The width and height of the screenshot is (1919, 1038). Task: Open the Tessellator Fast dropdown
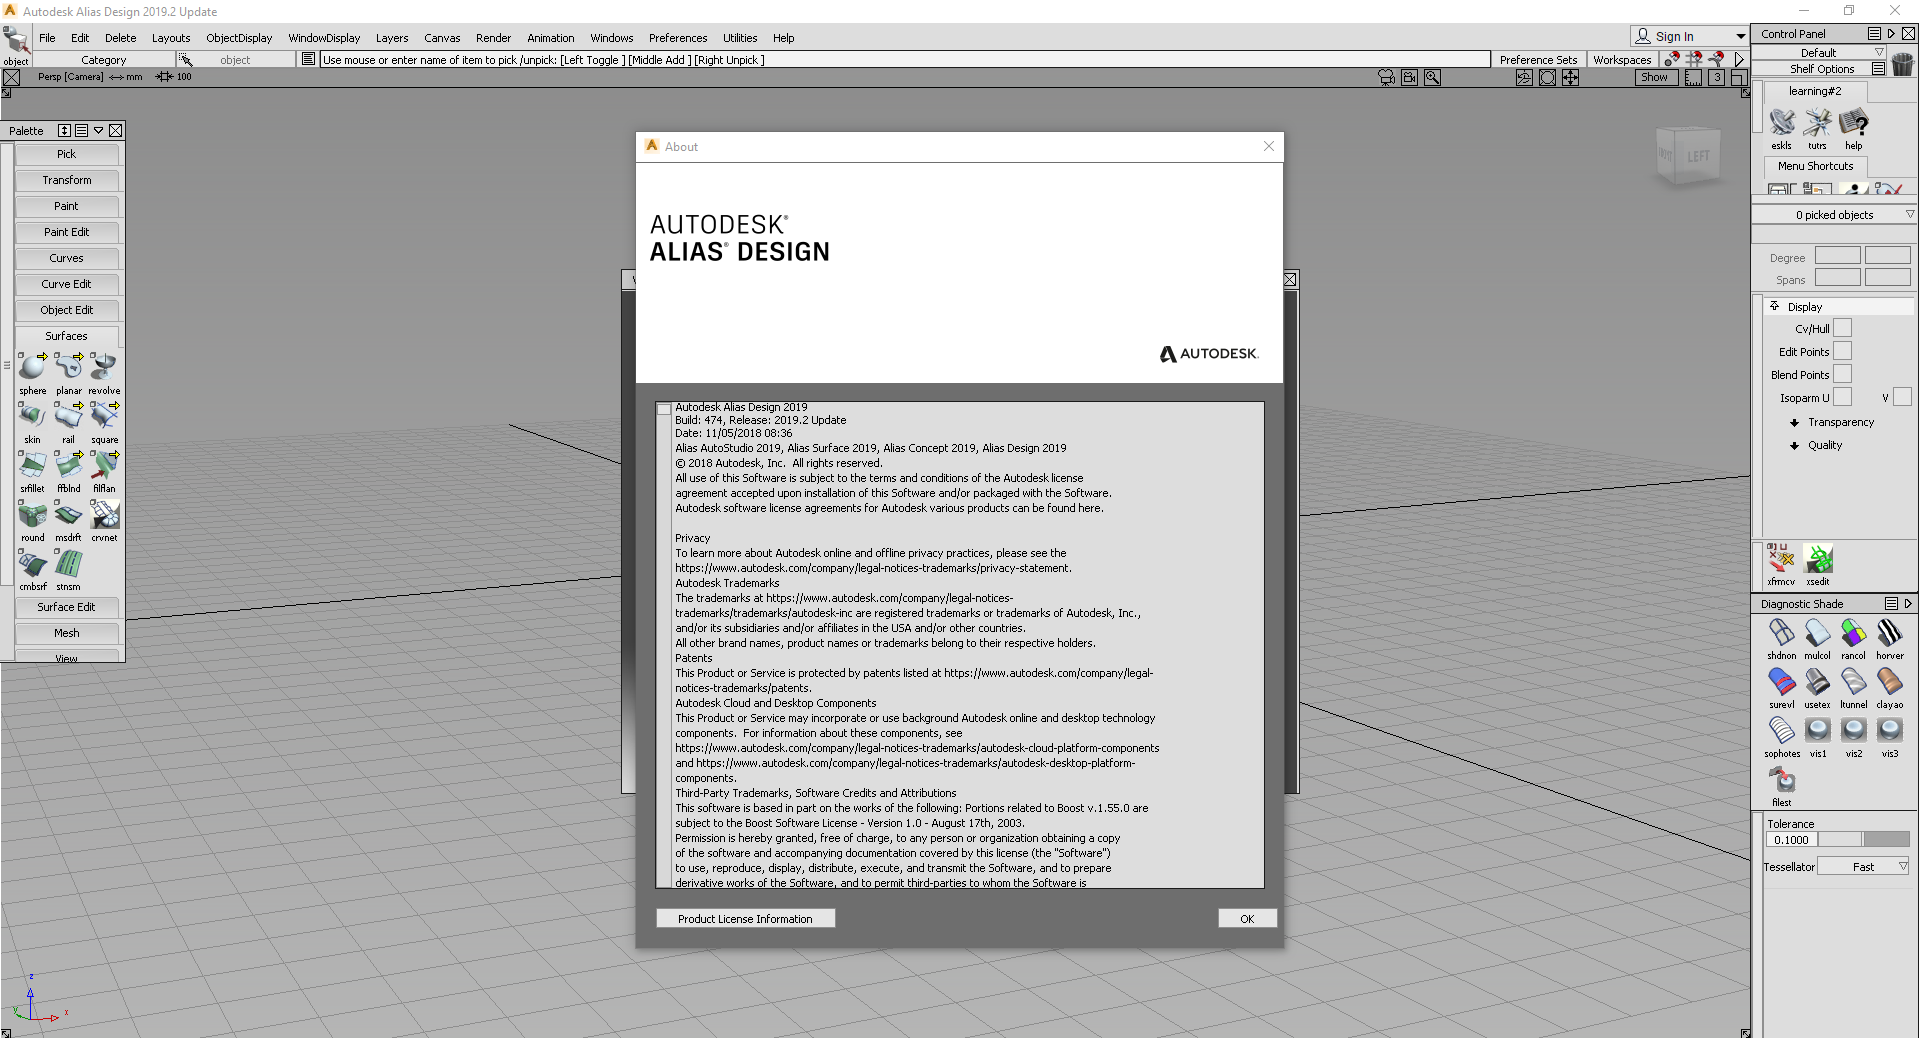click(x=1863, y=867)
